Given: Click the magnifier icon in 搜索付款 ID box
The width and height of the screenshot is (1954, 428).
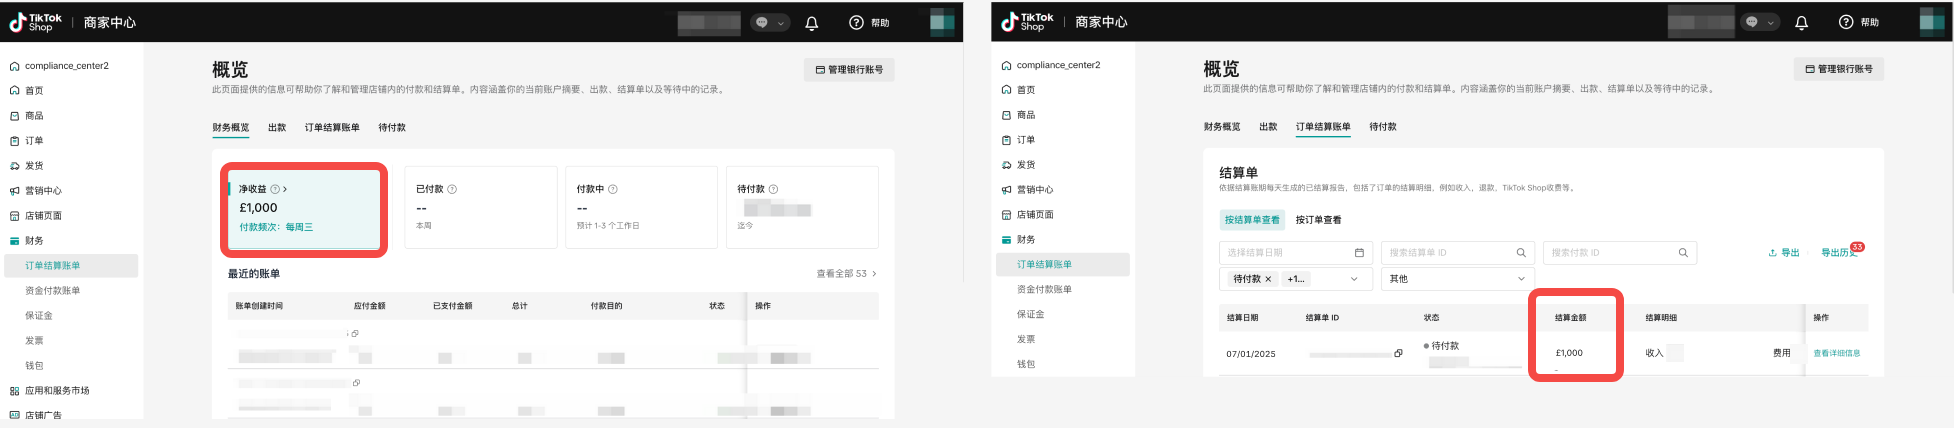Looking at the screenshot, I should (1683, 253).
